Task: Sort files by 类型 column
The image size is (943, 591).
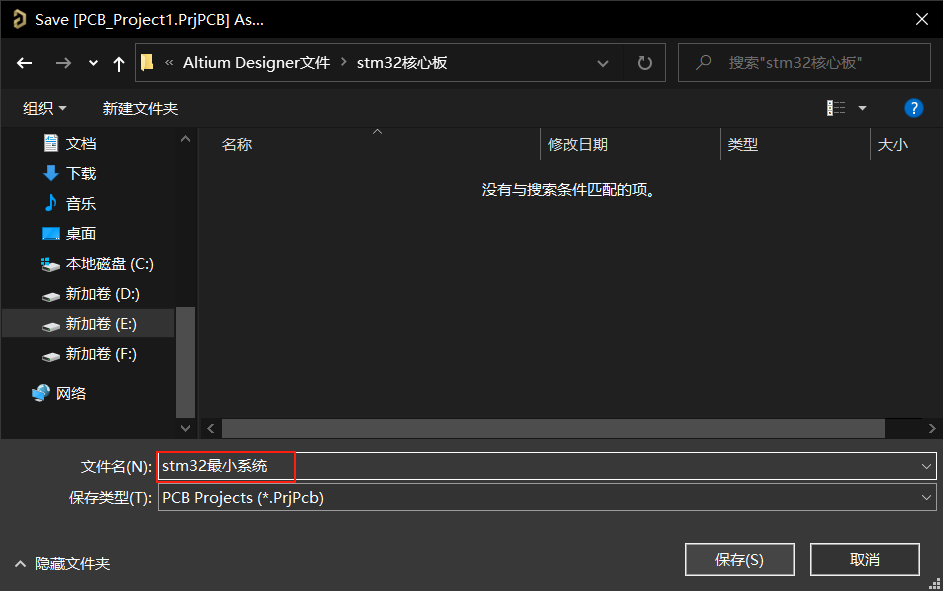Action: [x=743, y=145]
